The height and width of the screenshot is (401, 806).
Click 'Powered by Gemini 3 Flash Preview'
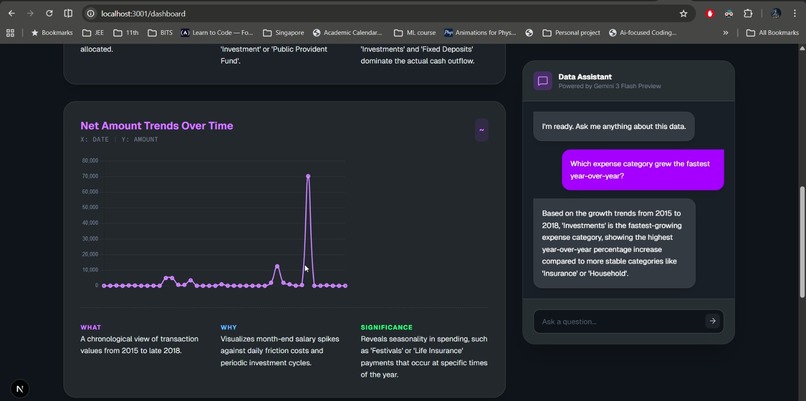point(610,86)
